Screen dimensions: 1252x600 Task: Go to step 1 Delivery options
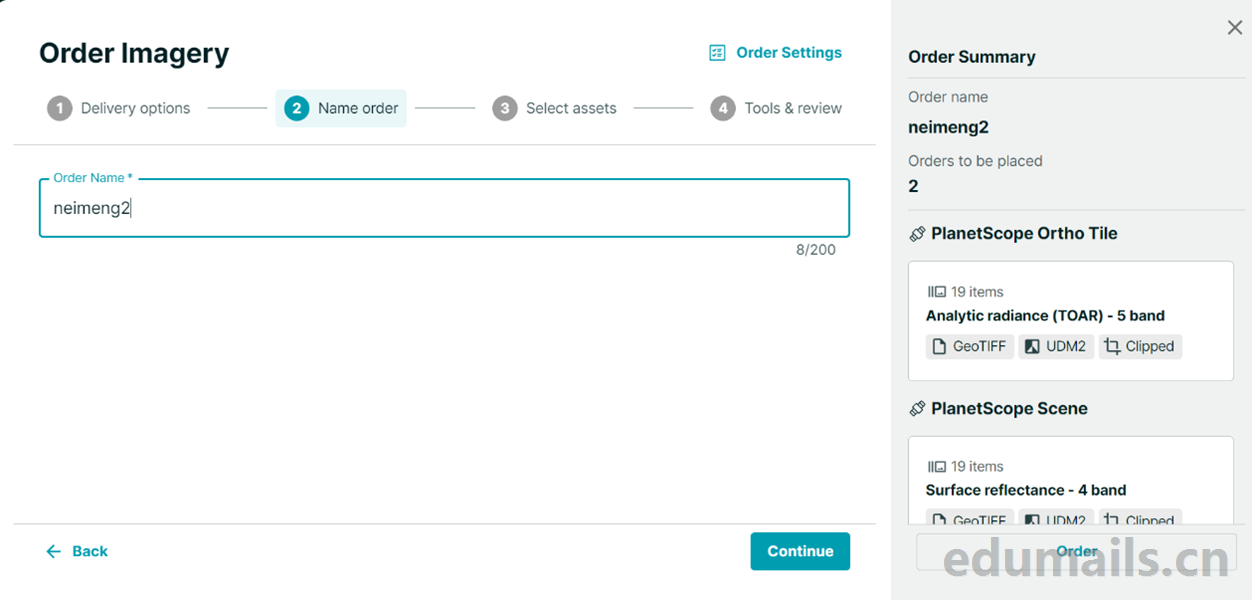119,108
